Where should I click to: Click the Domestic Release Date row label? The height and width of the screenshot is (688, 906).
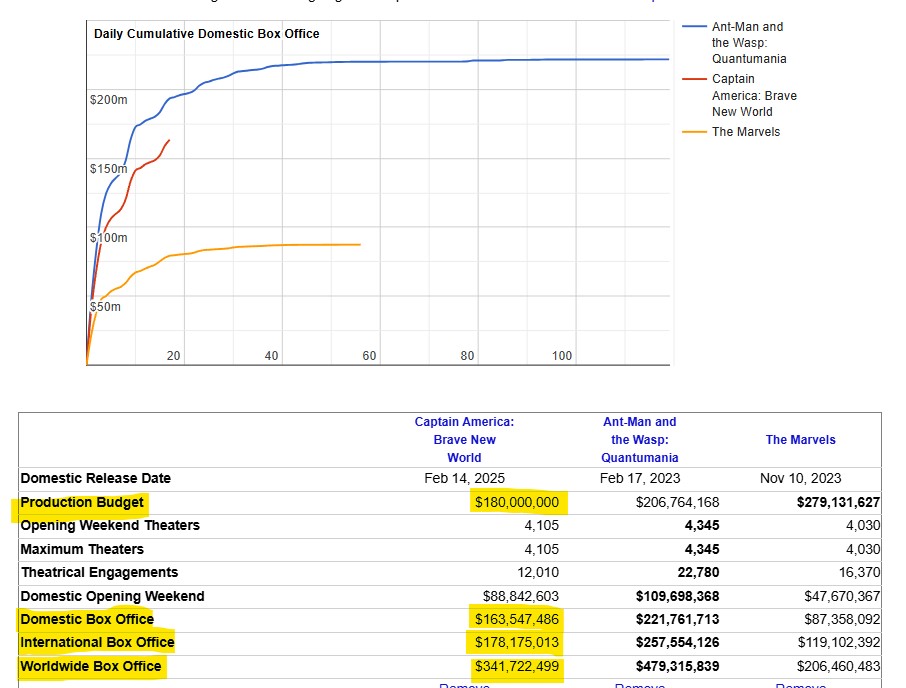(96, 478)
